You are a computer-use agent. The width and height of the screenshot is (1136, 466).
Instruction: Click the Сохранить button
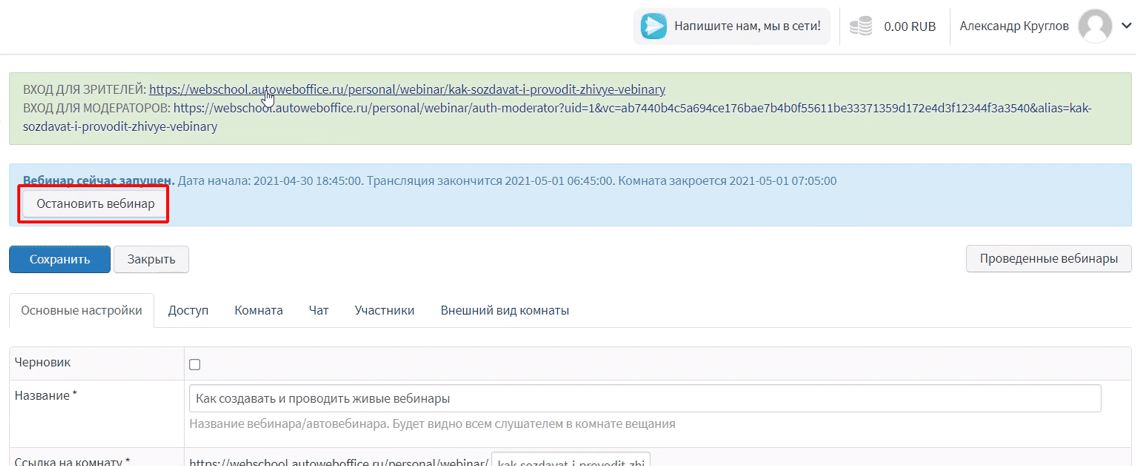point(60,259)
